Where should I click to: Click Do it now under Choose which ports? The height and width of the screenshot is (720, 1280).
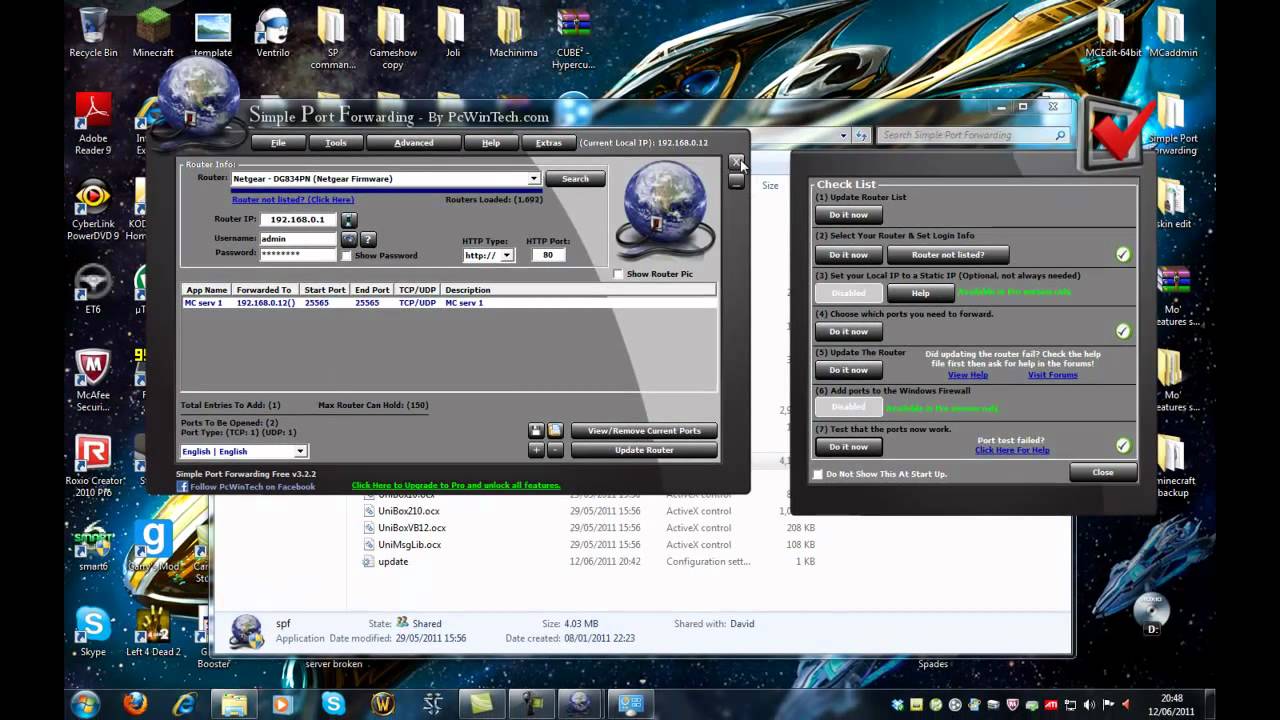[848, 332]
